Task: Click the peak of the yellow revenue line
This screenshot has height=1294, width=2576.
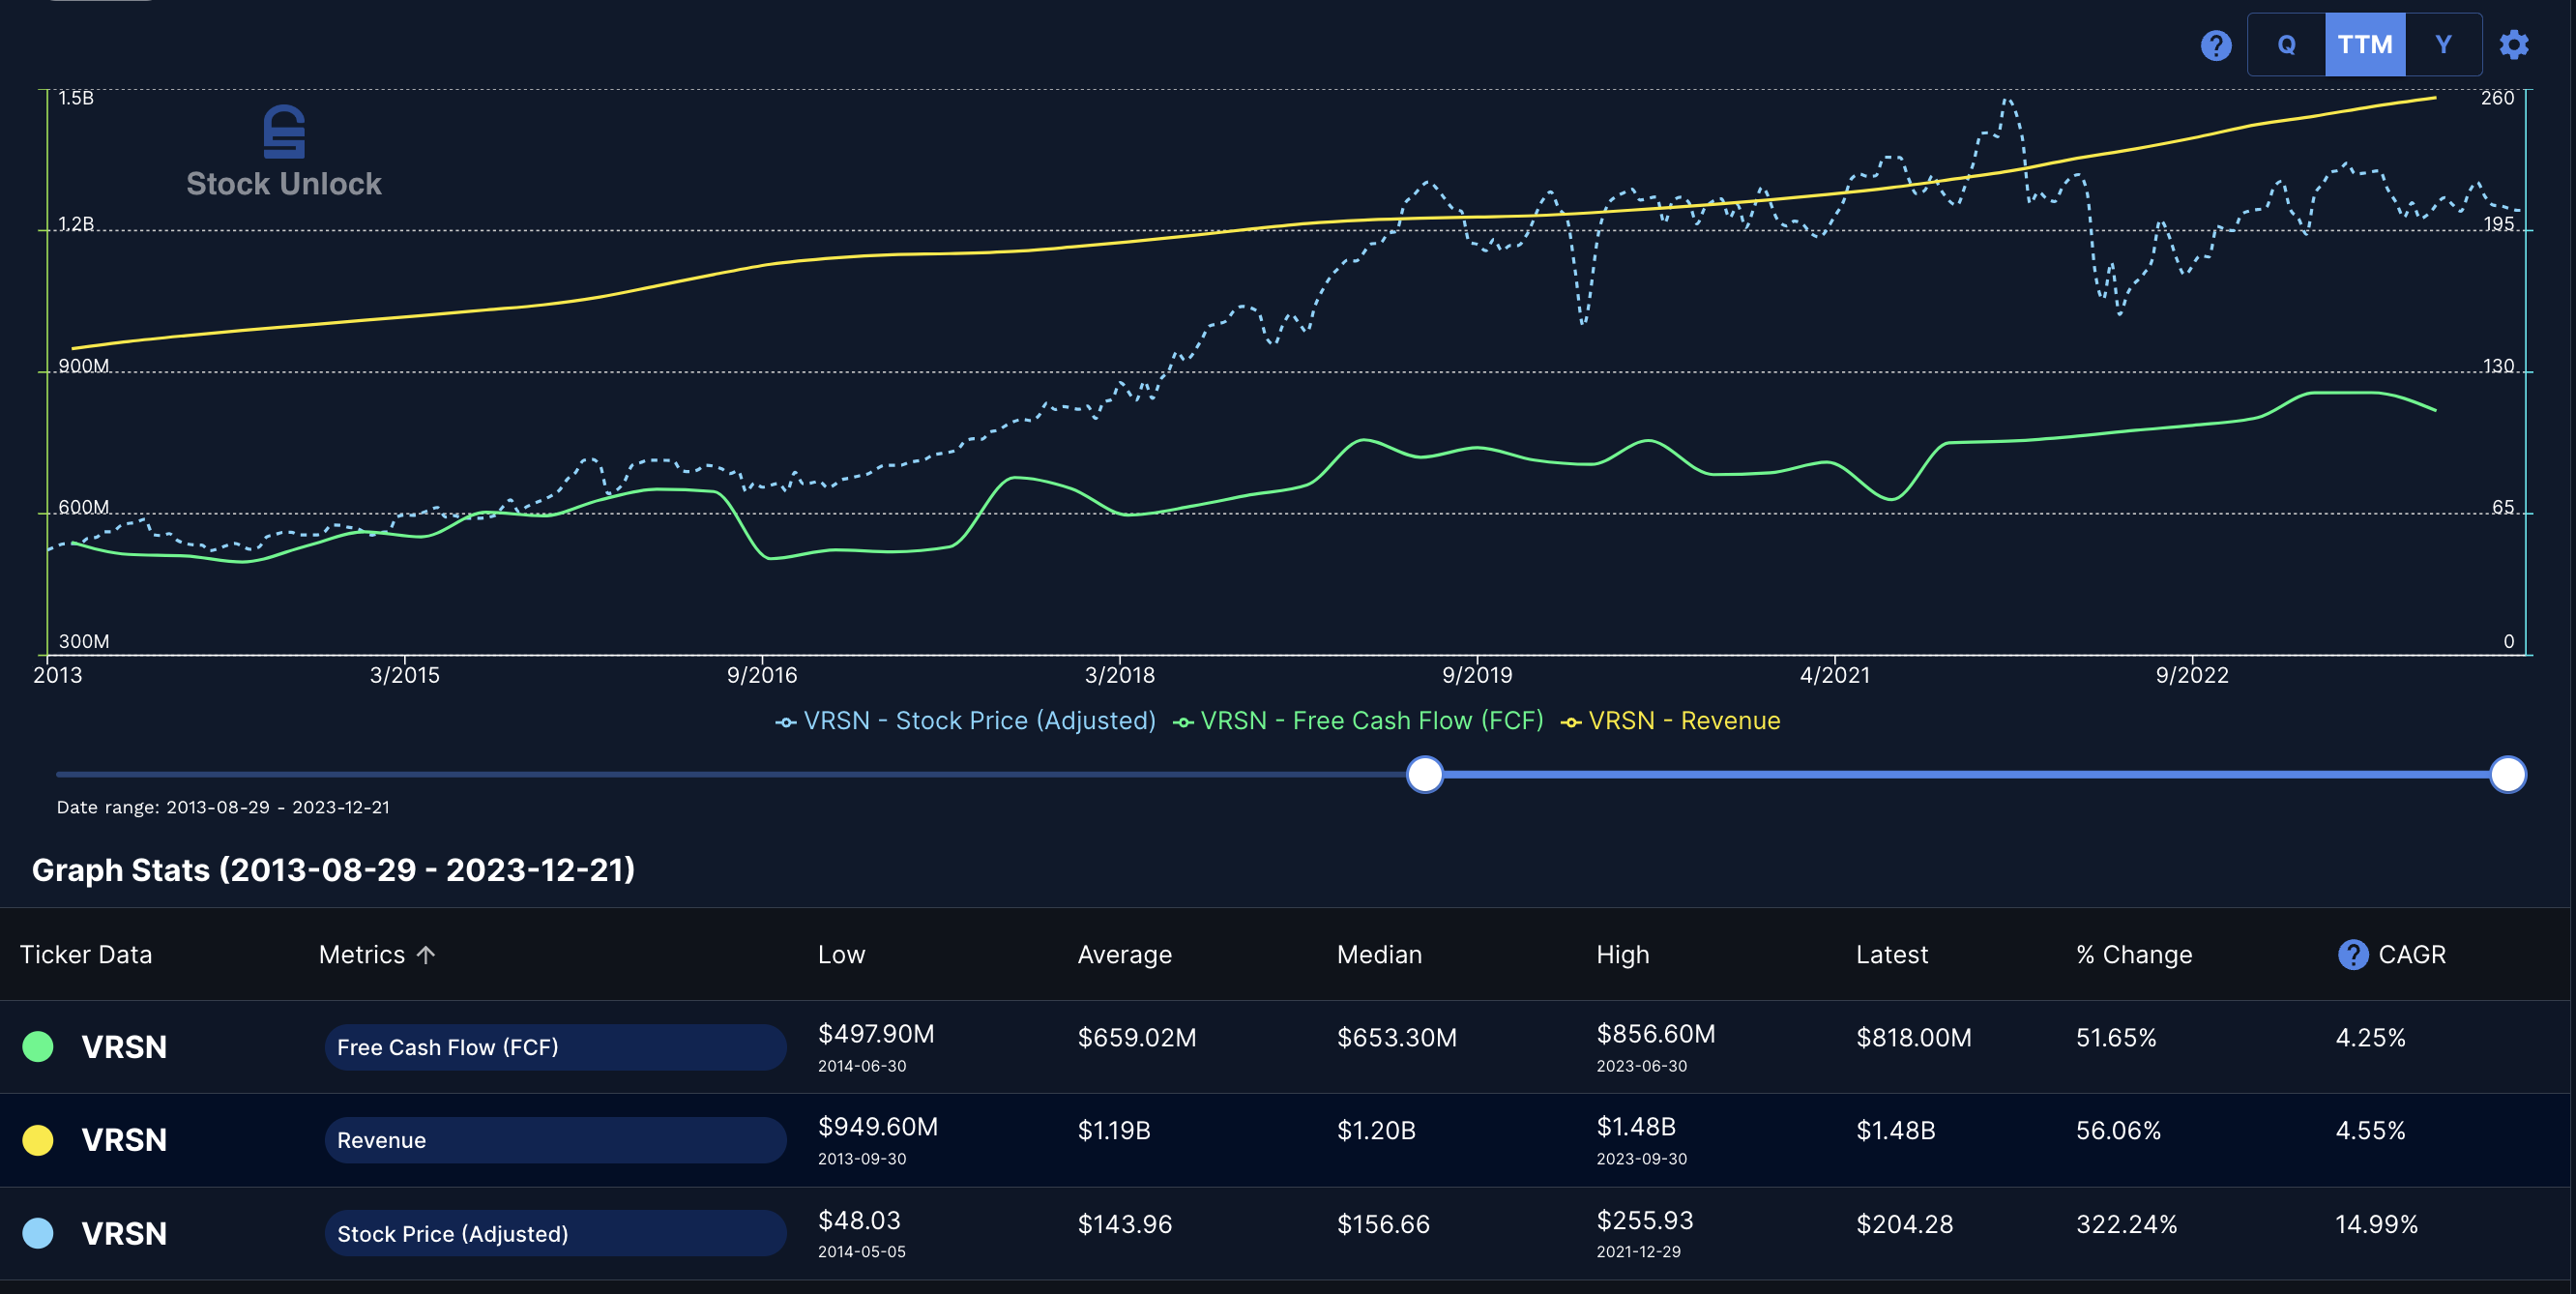Action: coord(2434,98)
